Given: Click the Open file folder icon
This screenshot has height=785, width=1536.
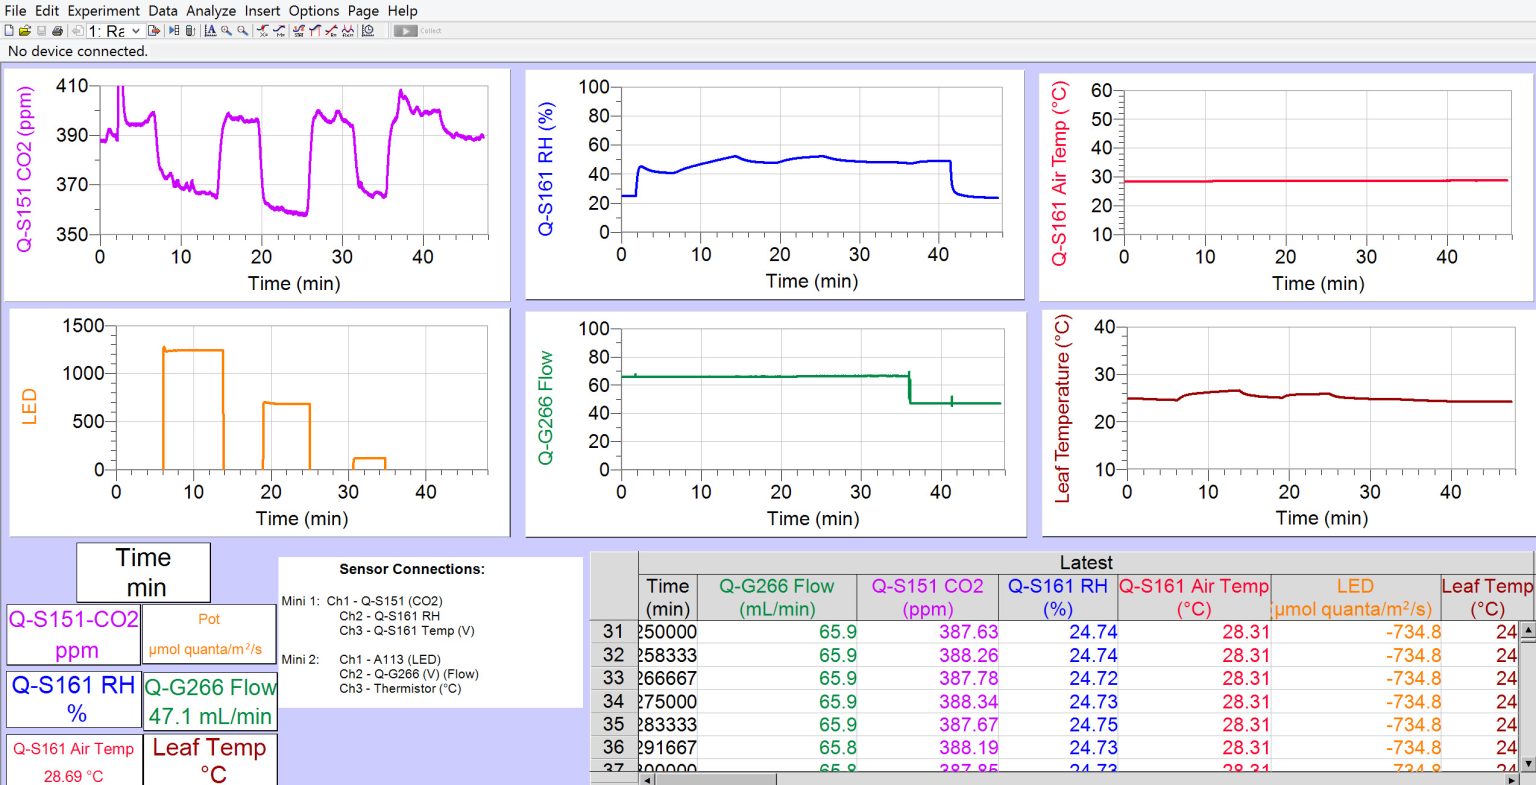Looking at the screenshot, I should (25, 31).
